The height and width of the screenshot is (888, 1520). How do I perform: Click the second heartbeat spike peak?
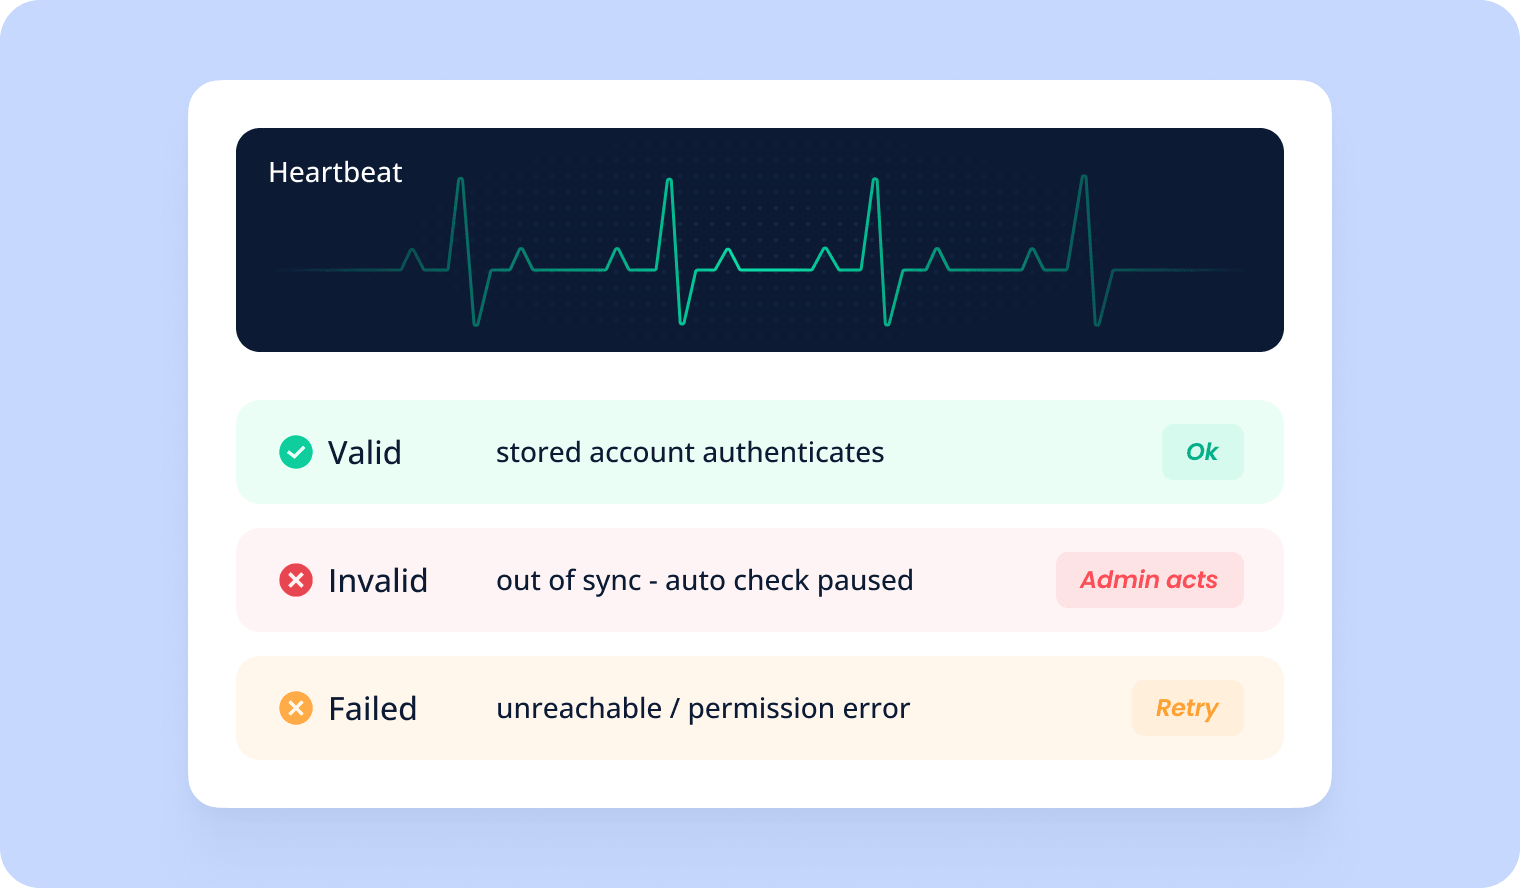point(669,180)
